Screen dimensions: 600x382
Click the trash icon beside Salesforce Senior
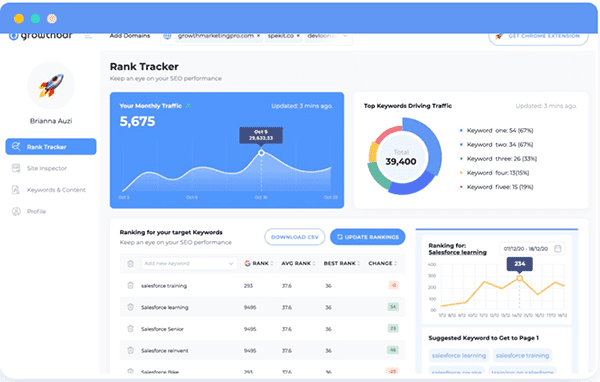click(130, 329)
